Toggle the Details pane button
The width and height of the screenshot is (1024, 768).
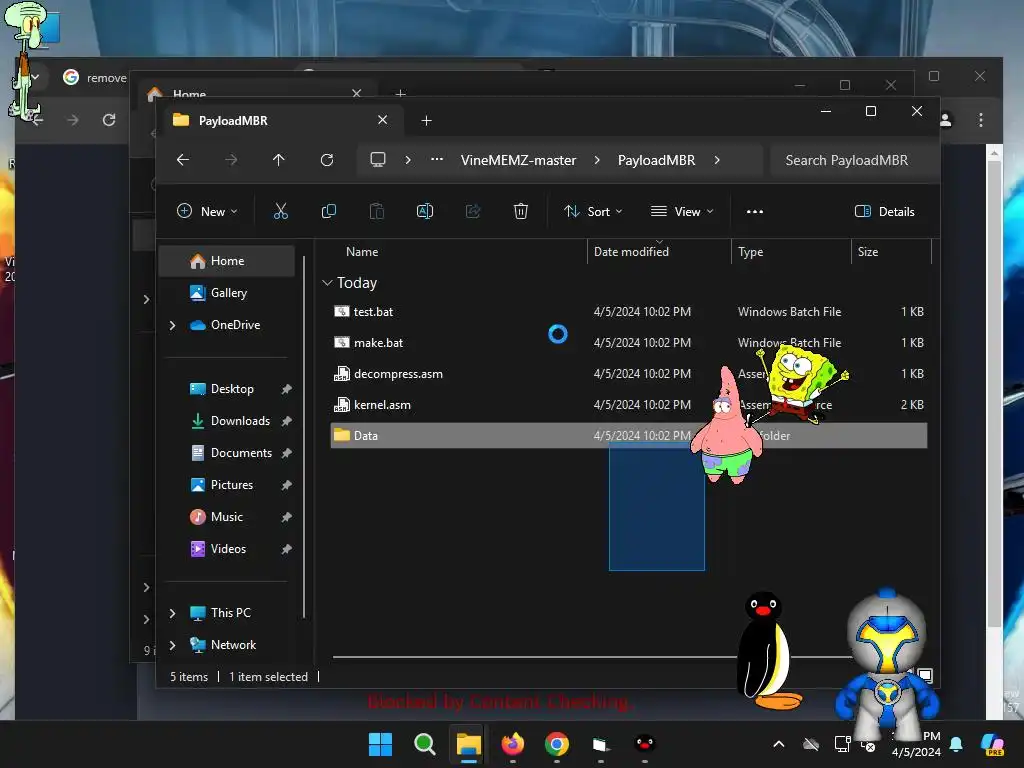click(885, 212)
